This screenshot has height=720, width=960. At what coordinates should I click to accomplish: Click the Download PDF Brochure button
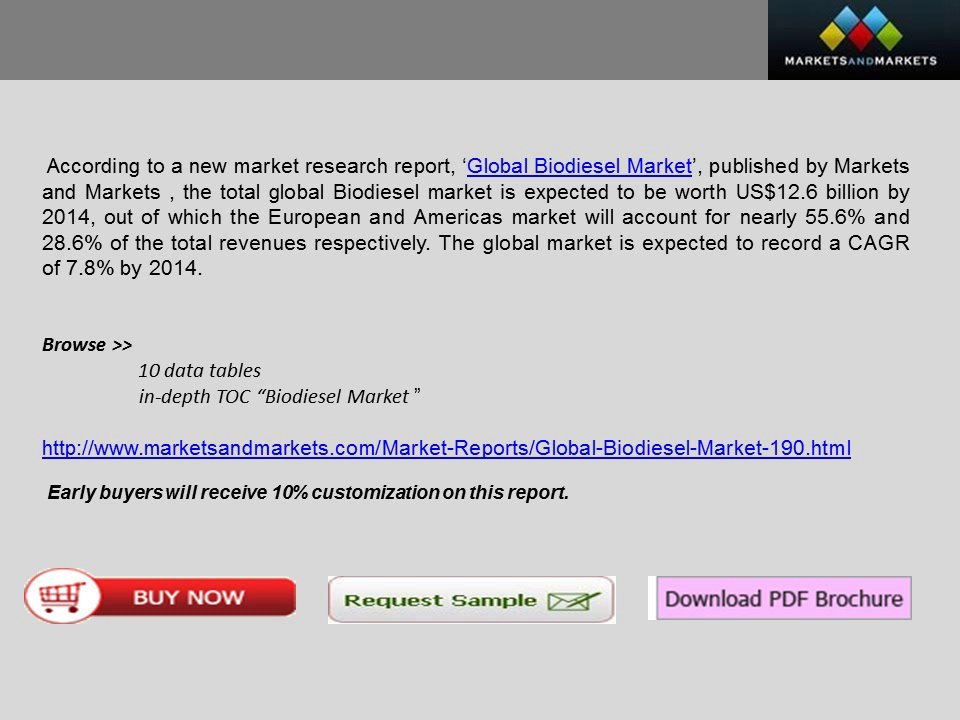(x=784, y=598)
